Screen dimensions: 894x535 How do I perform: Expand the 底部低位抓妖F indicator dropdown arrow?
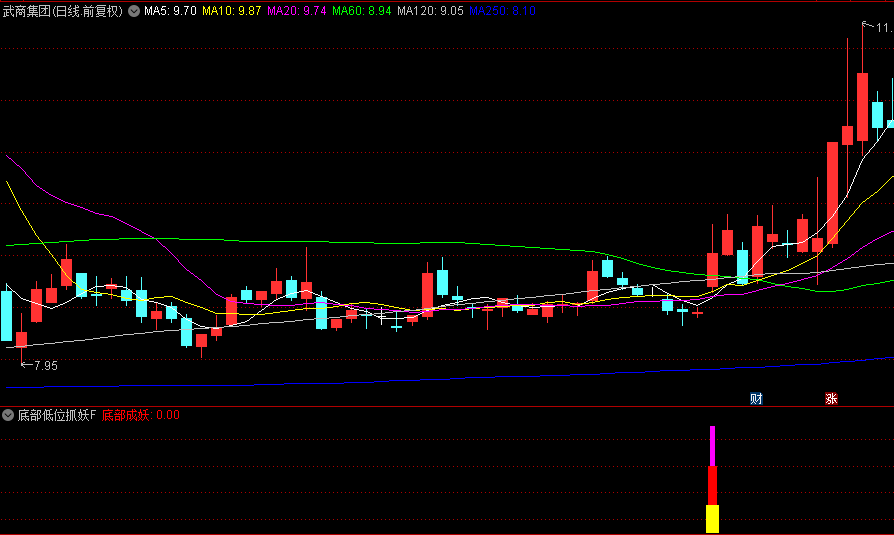click(8, 415)
